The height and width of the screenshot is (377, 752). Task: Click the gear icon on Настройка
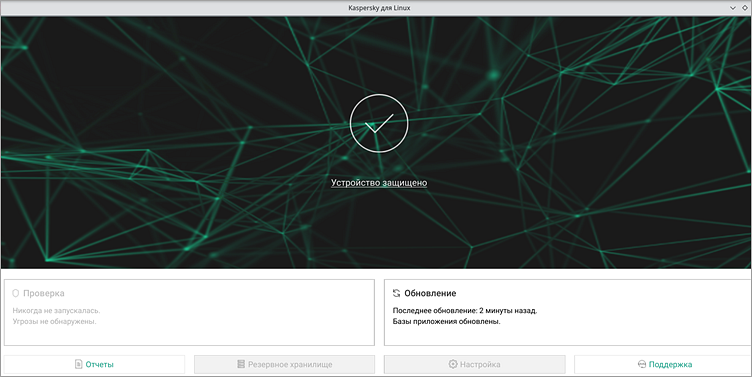pyautogui.click(x=453, y=364)
